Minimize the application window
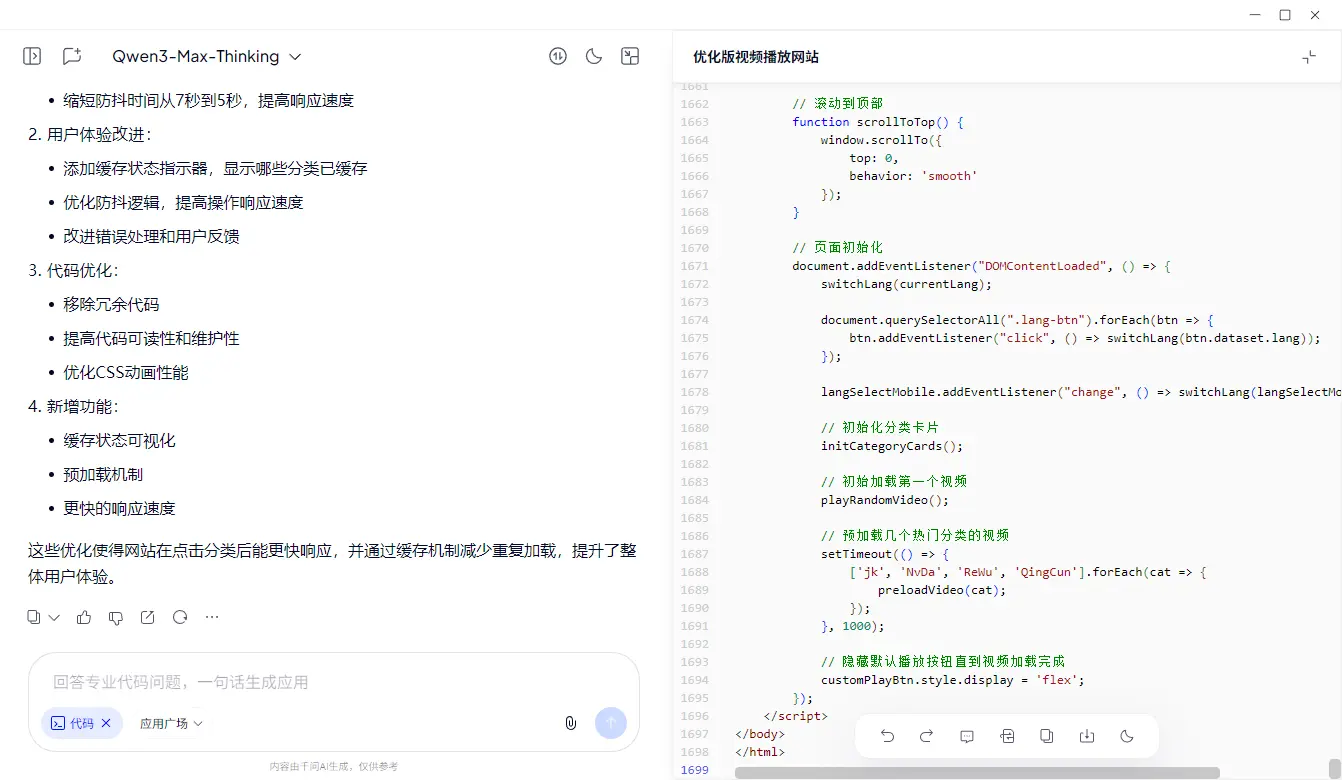Screen dimensions: 1342x780 (1256, 15)
